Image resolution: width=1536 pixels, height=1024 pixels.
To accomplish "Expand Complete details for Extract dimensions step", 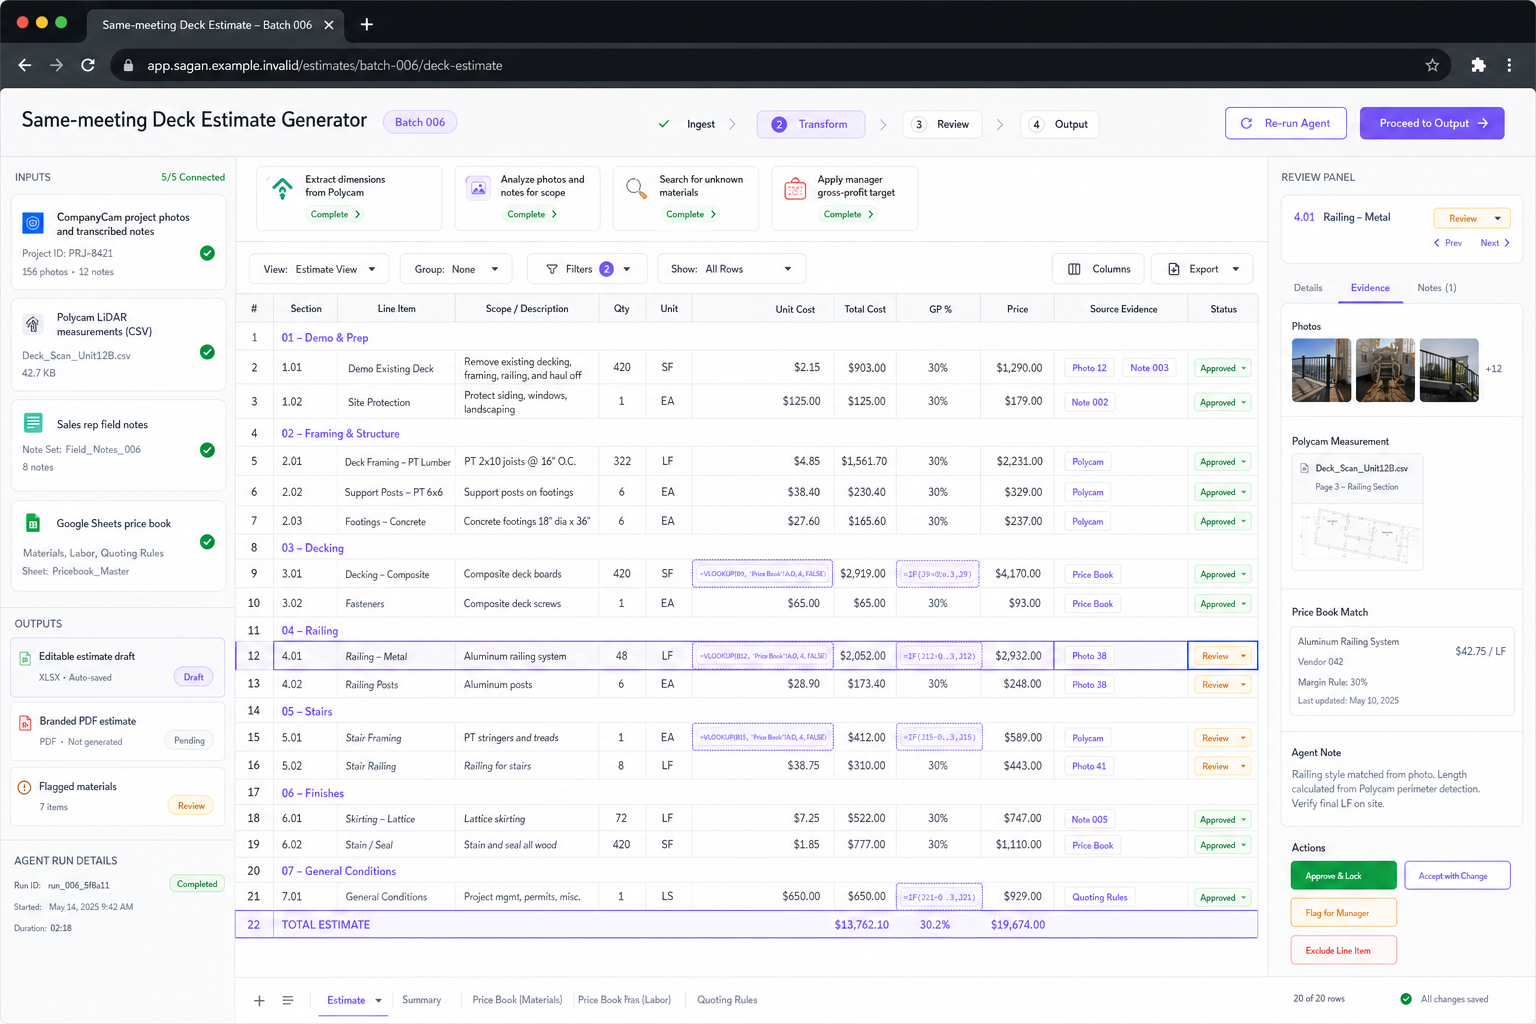I will click(336, 214).
